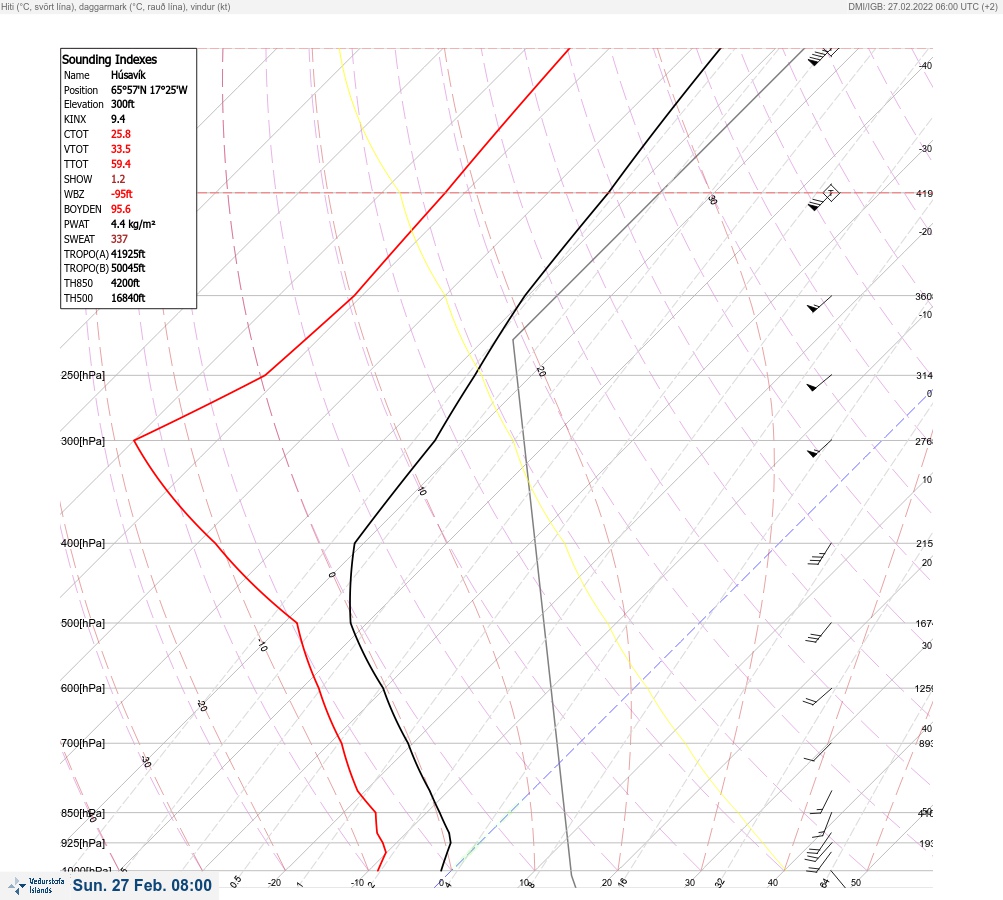1003x900 pixels.
Task: Click the wind barb at 400 hPa
Action: tap(819, 554)
